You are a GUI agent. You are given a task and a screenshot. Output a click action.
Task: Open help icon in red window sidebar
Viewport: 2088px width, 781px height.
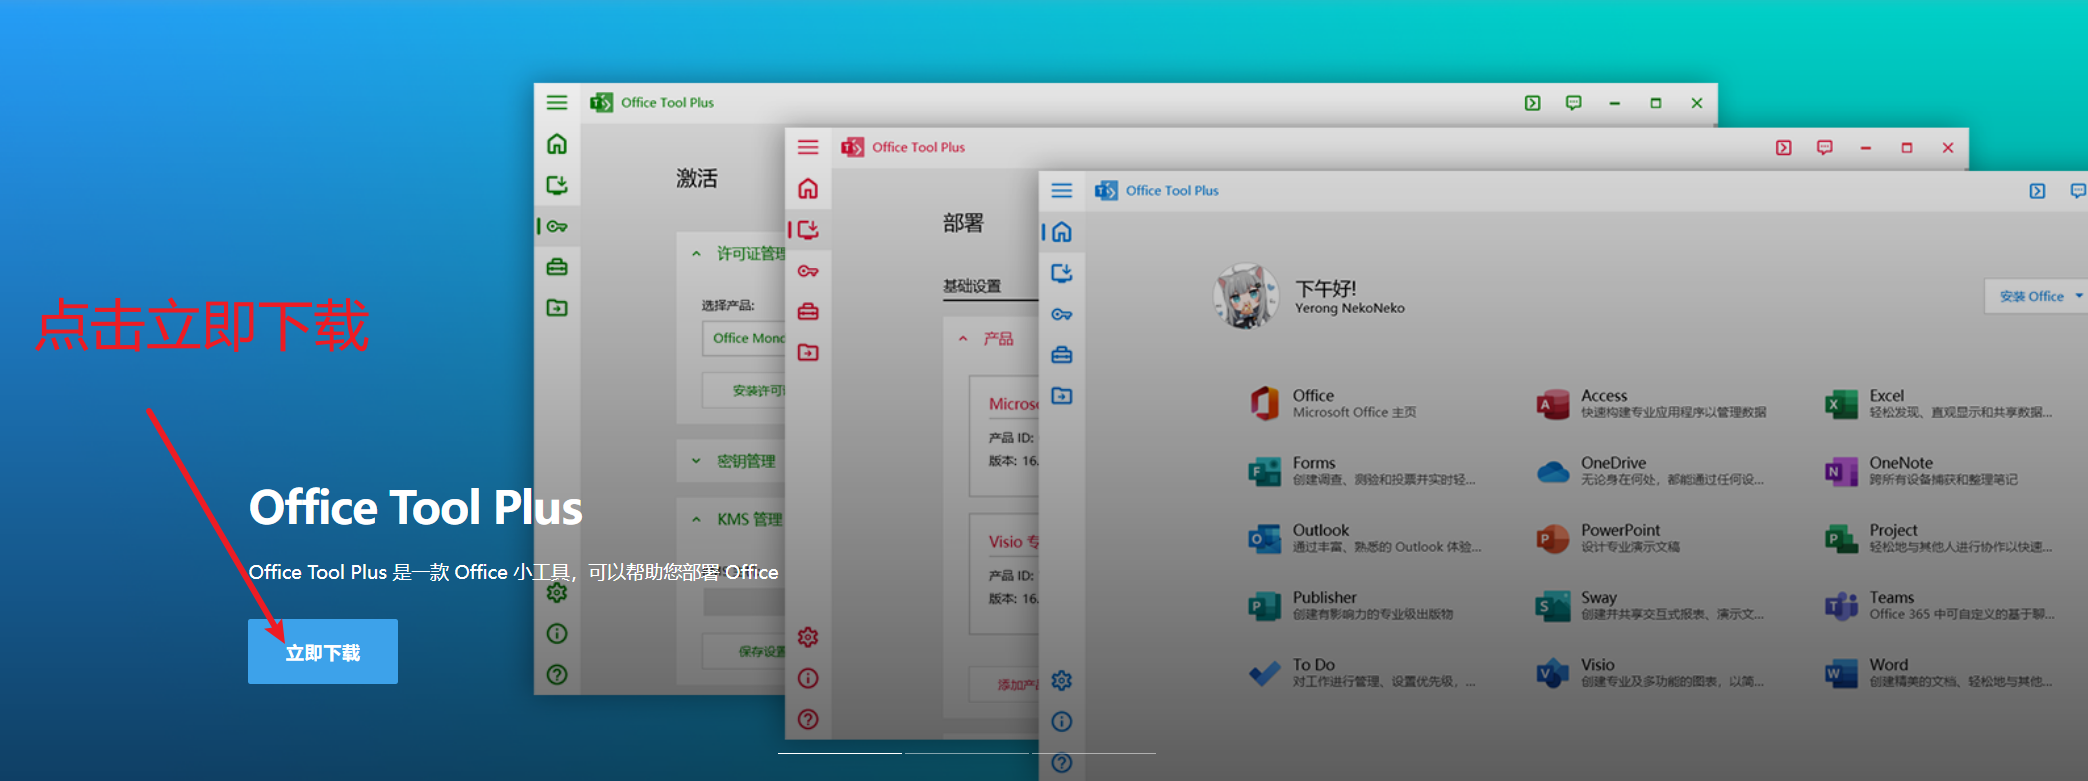[808, 719]
